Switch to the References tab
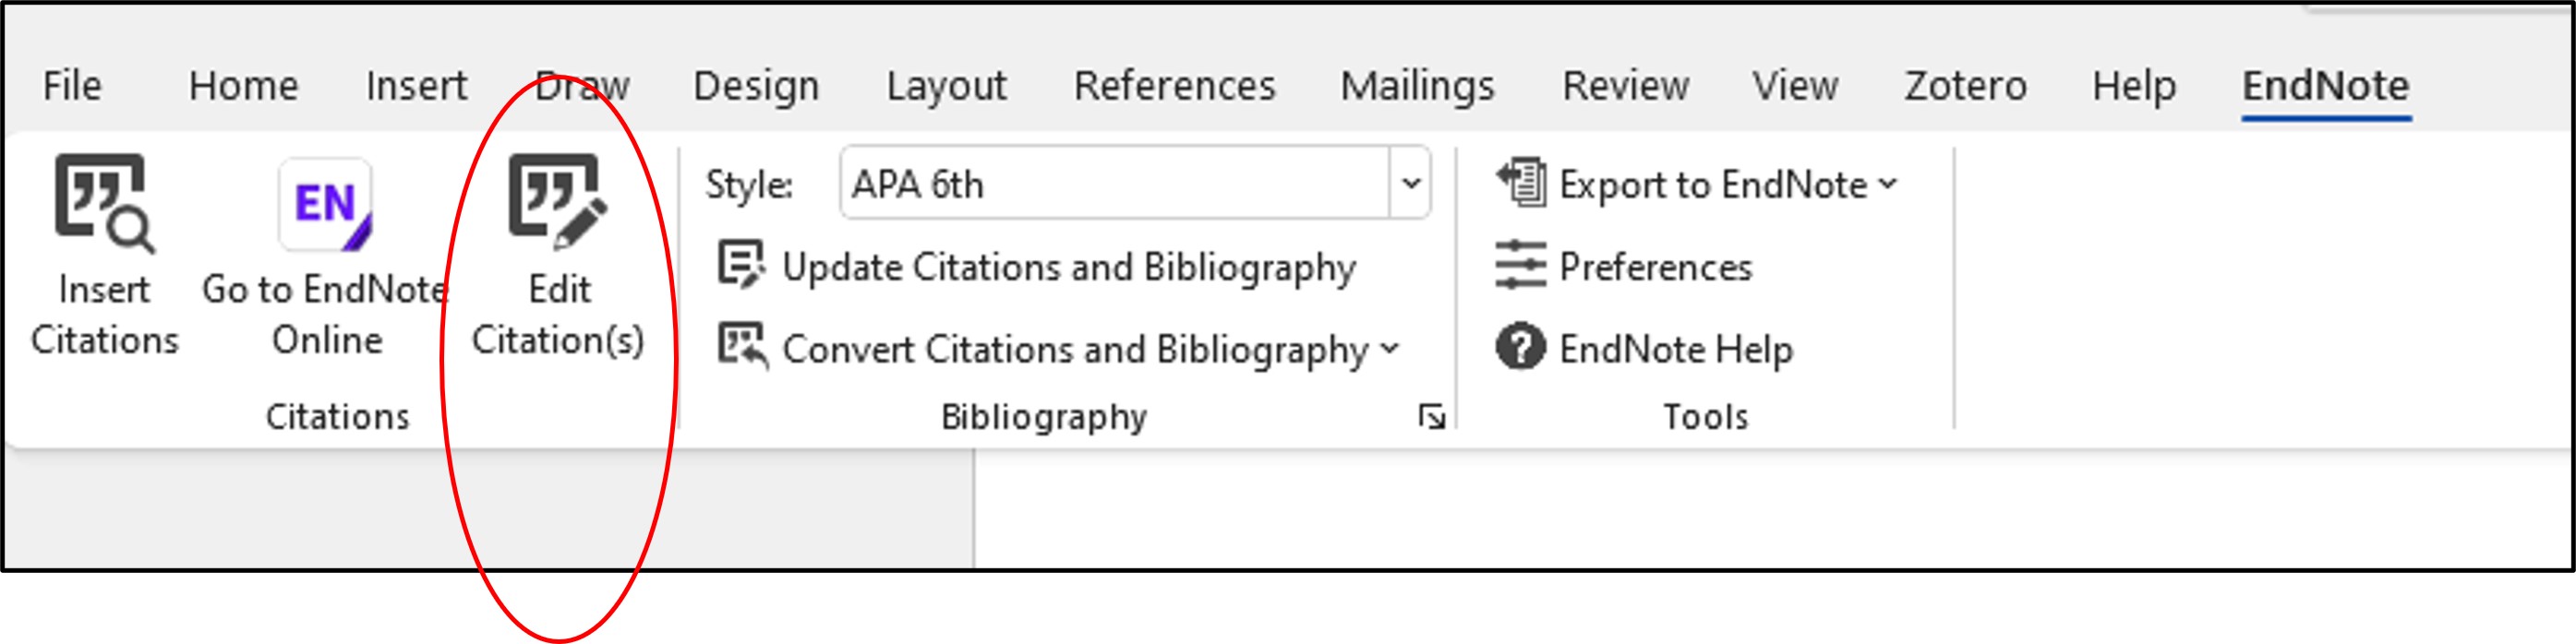 coord(1175,86)
